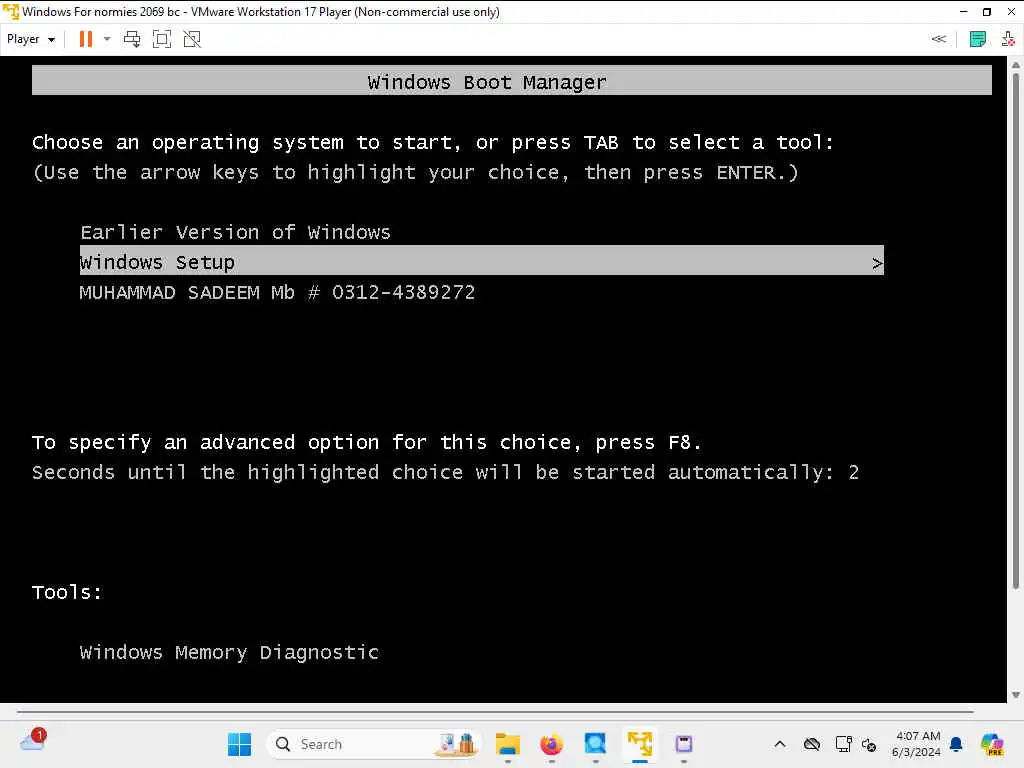Screen dimensions: 1024x768
Task: Open the green notes icon in the VMware toolbar
Action: tap(978, 39)
